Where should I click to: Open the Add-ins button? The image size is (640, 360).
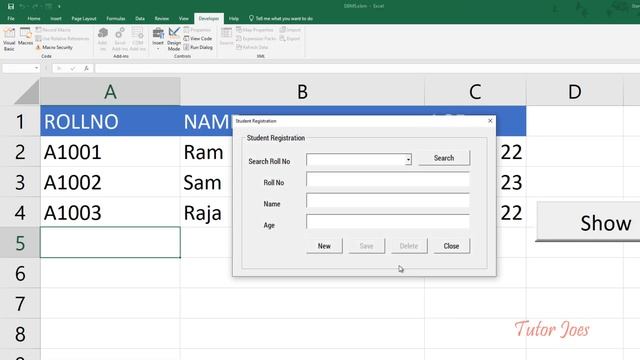click(102, 39)
